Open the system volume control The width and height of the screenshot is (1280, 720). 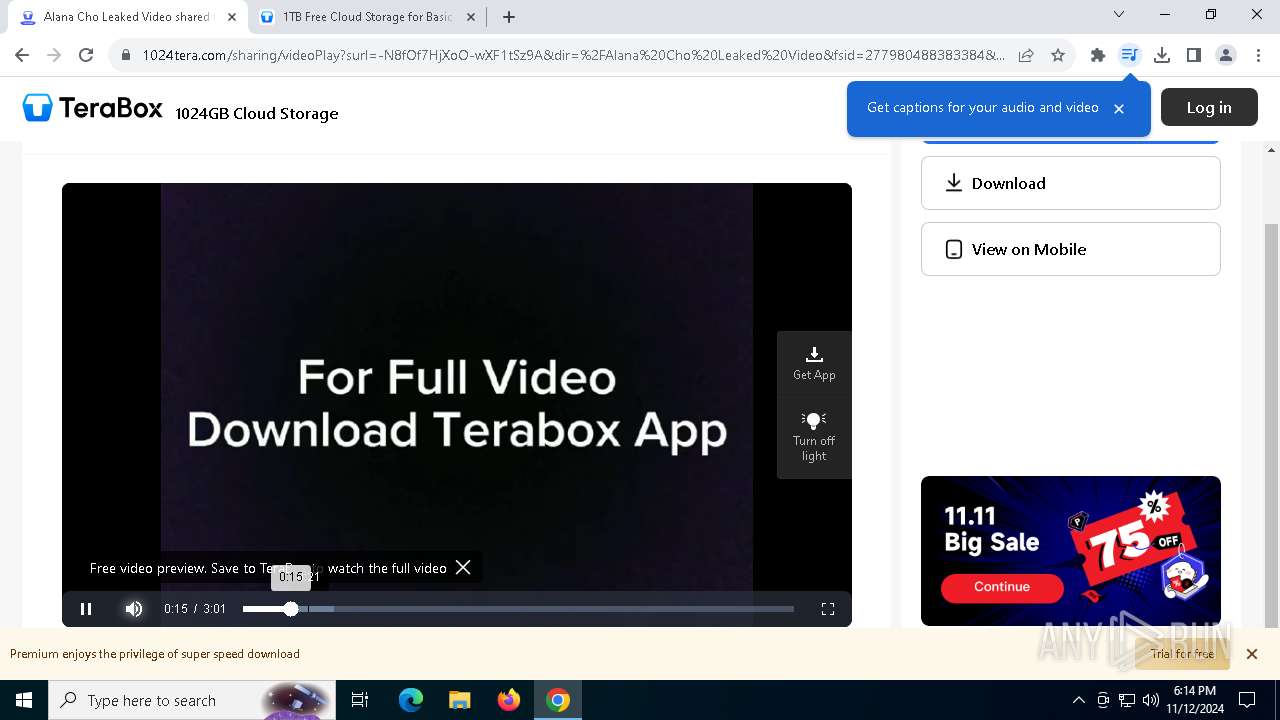point(1151,700)
